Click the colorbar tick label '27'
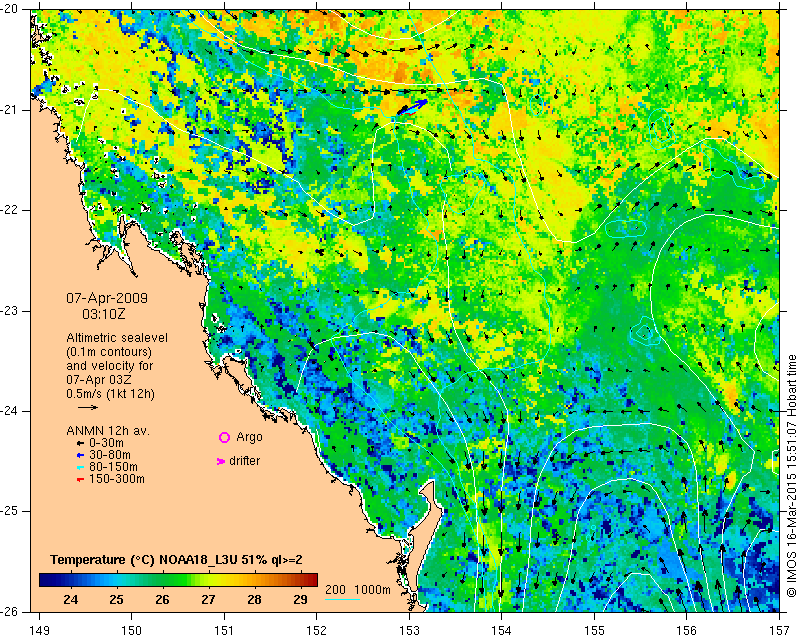Image resolution: width=800 pixels, height=640 pixels. 208,600
